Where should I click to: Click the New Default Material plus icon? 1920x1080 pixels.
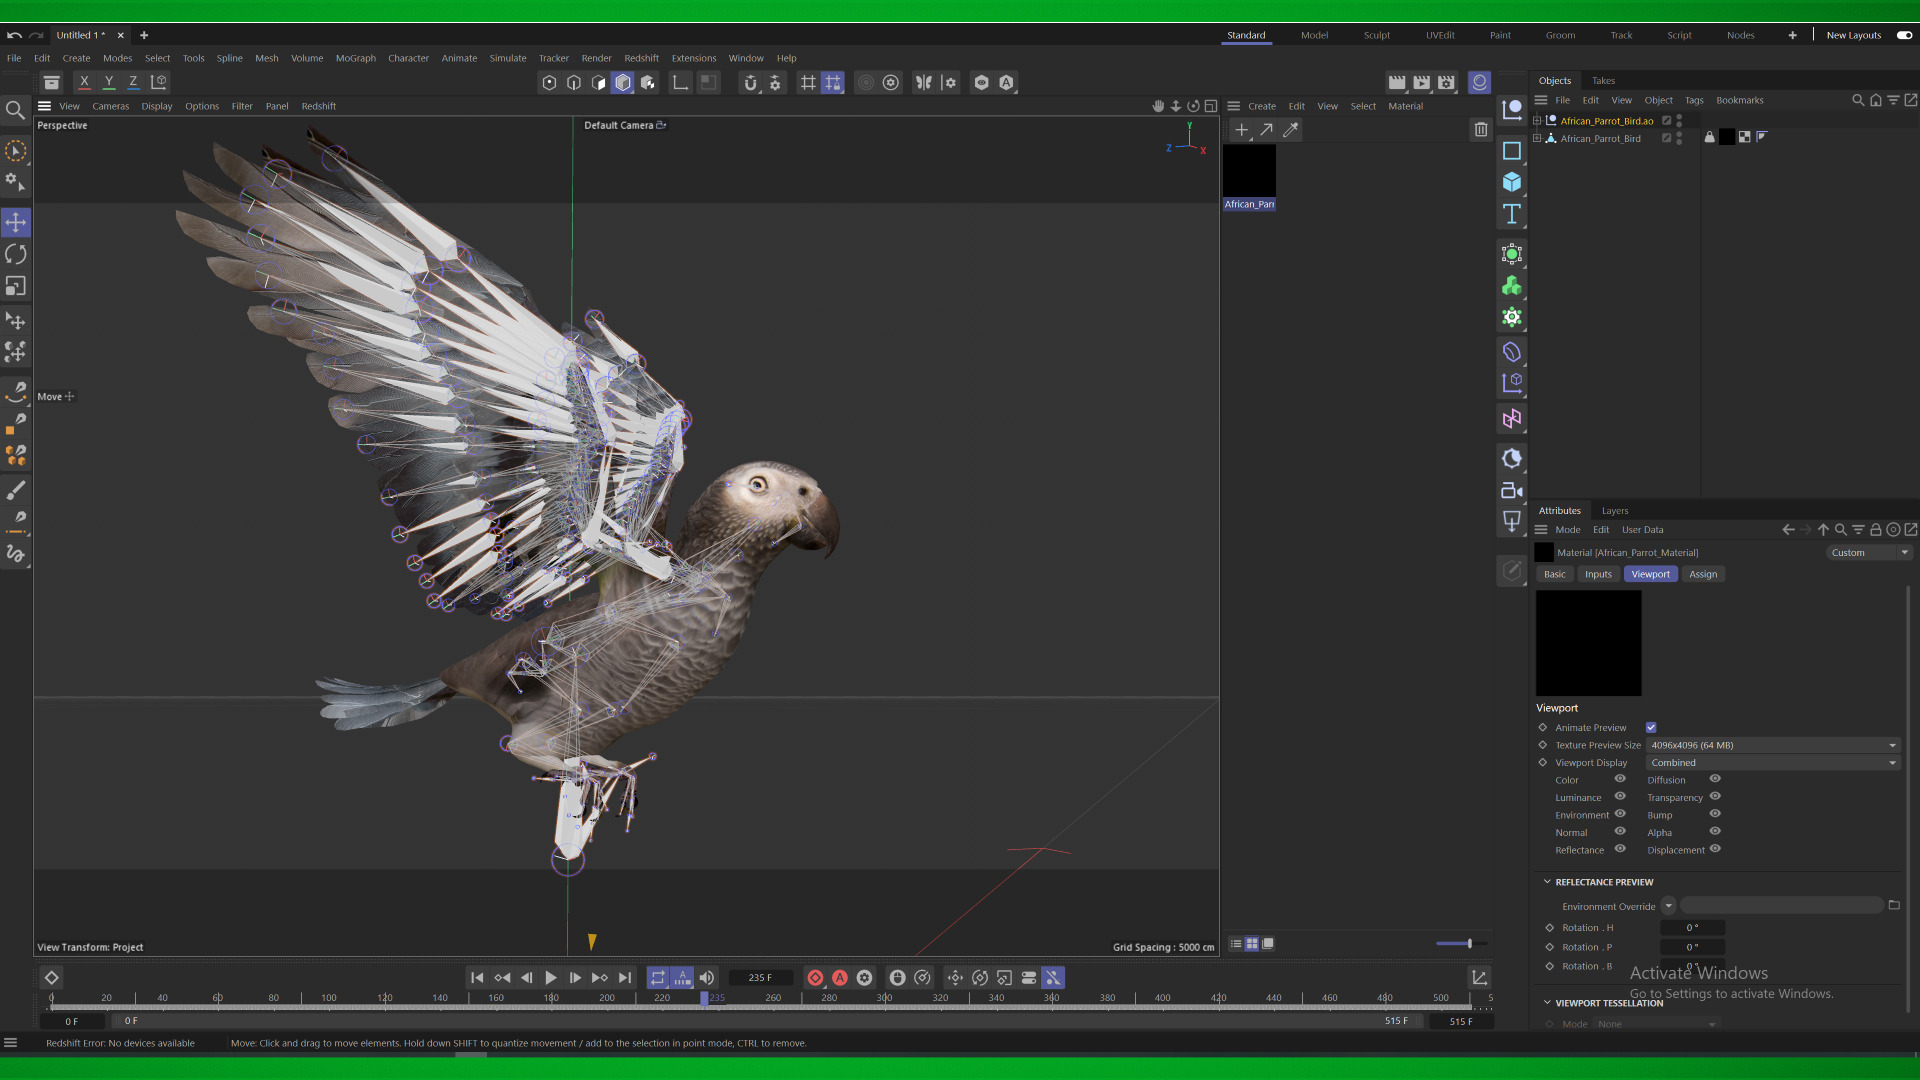tap(1241, 129)
